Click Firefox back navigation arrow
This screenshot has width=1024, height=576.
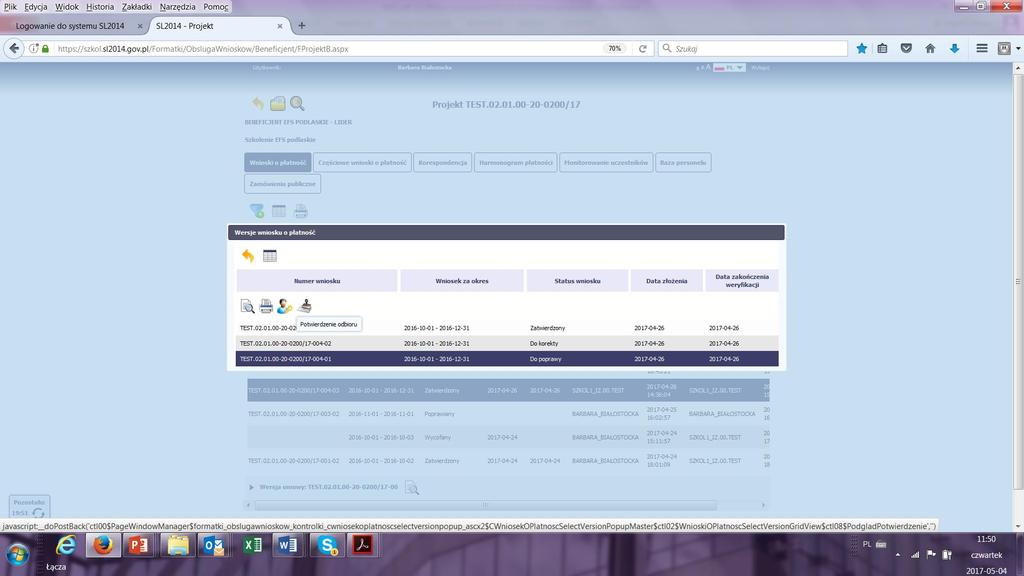[14, 48]
